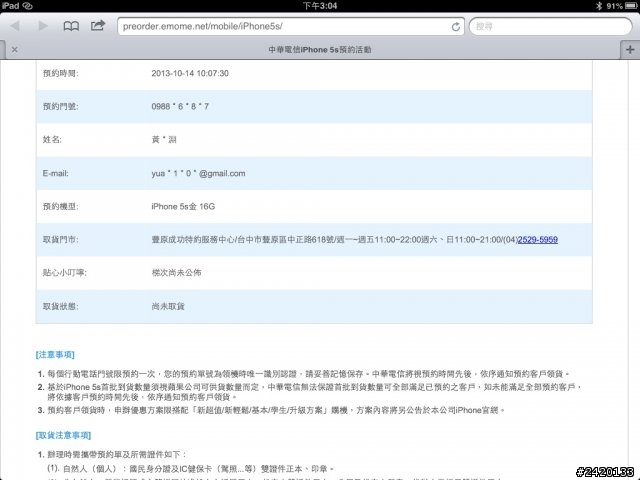
Task: Select the store address text 豐原成功特約服務中心
Action: coord(193,240)
